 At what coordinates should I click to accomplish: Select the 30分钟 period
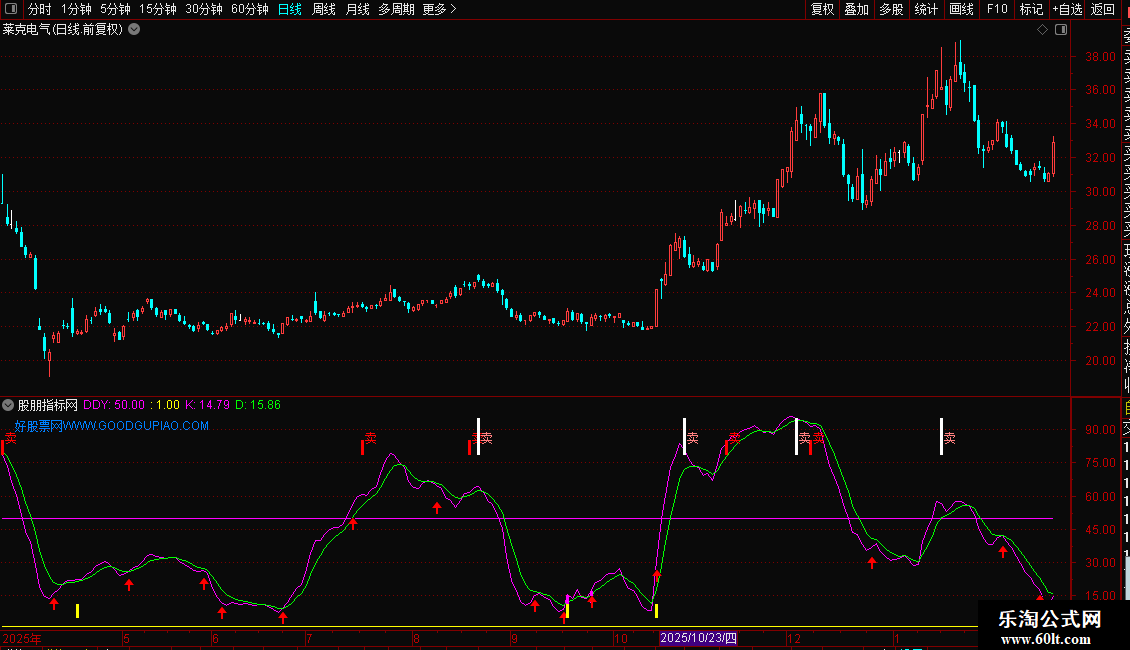pyautogui.click(x=204, y=9)
